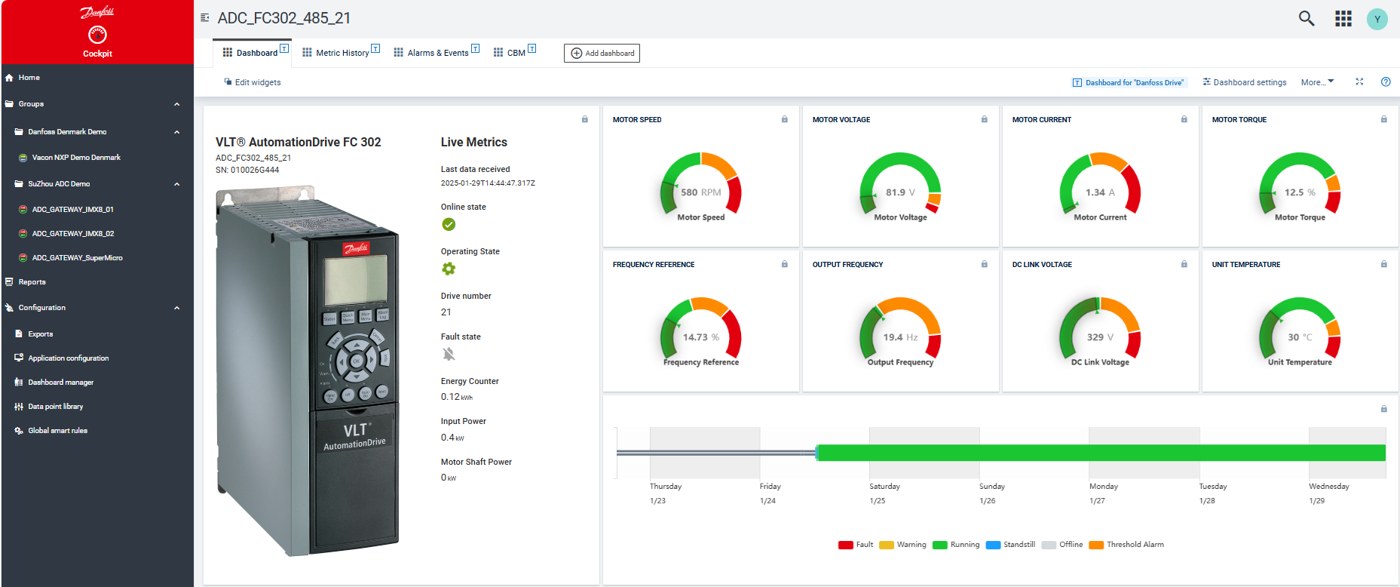1400x587 pixels.
Task: Click the lock icon on Motor Torque widget
Action: (1384, 119)
